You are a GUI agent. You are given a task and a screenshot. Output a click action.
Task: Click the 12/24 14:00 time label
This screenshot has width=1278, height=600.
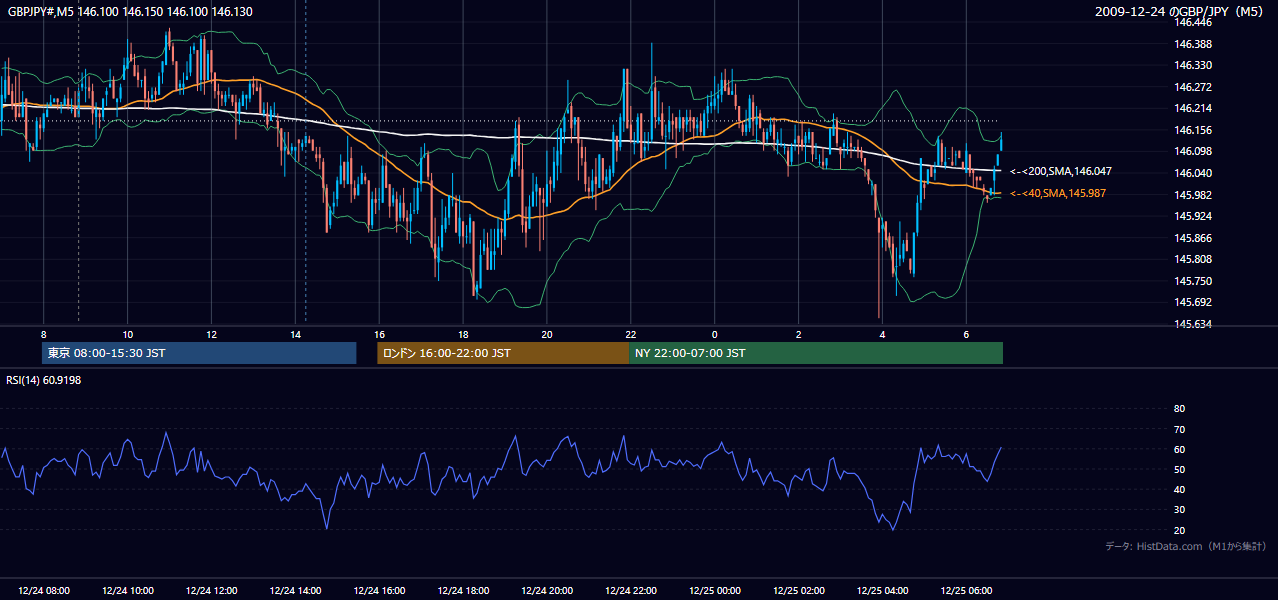(x=296, y=591)
